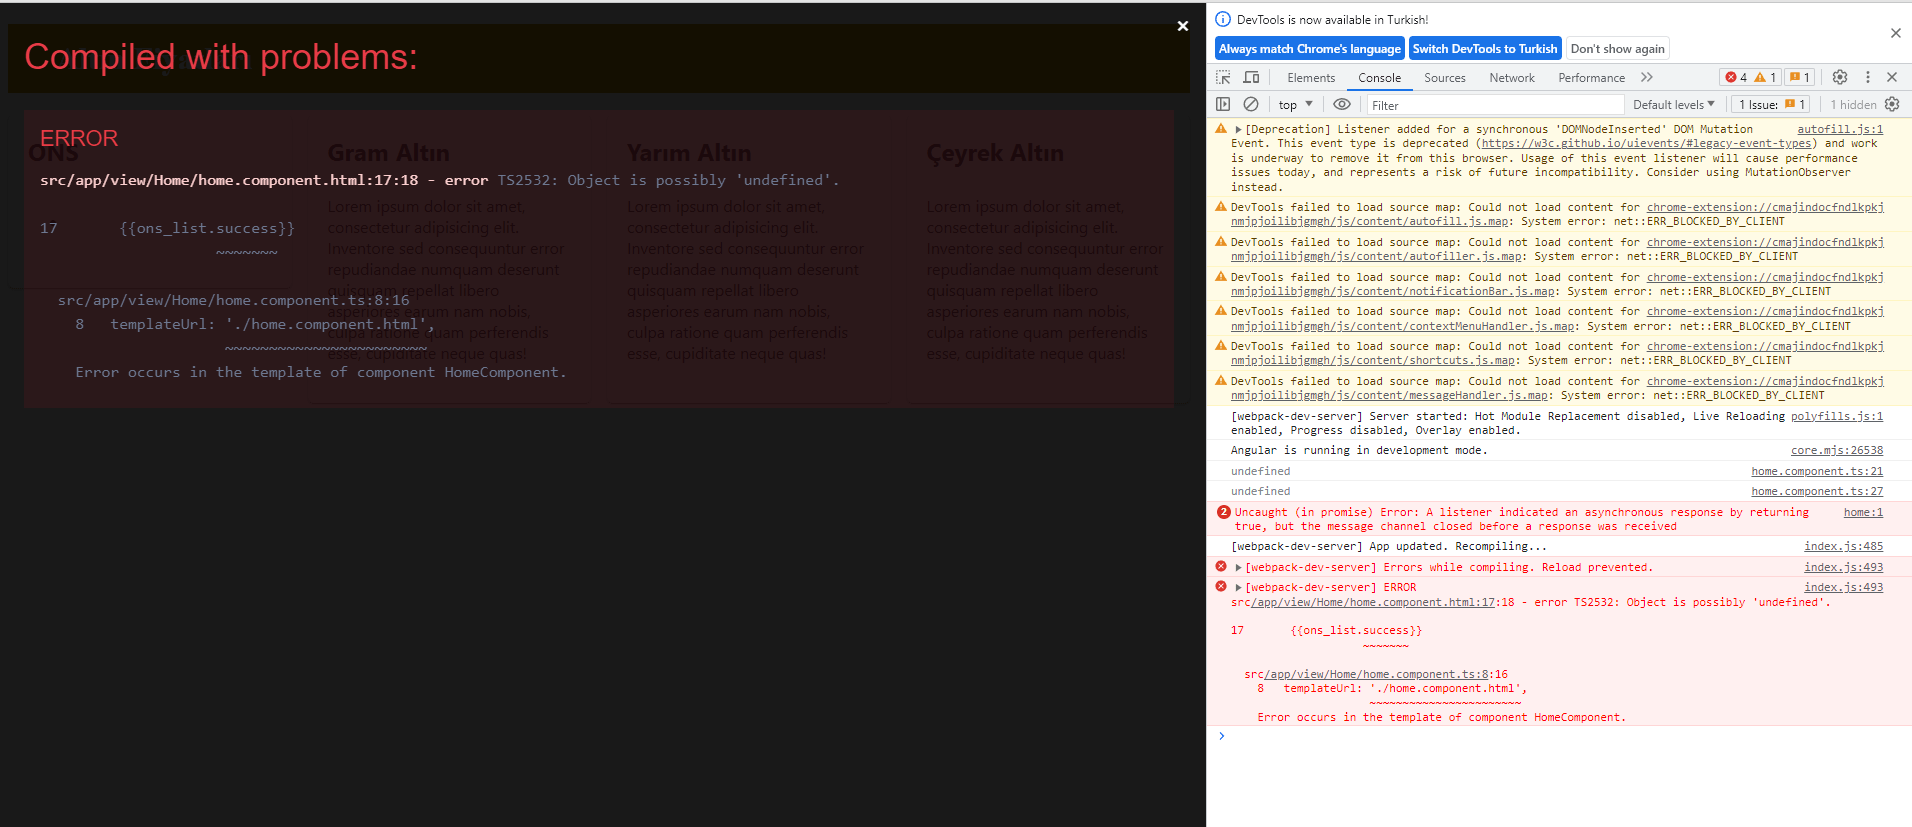Viewport: 1912px width, 827px height.
Task: Click the issues count badge in the tab bar
Action: pyautogui.click(x=1800, y=77)
